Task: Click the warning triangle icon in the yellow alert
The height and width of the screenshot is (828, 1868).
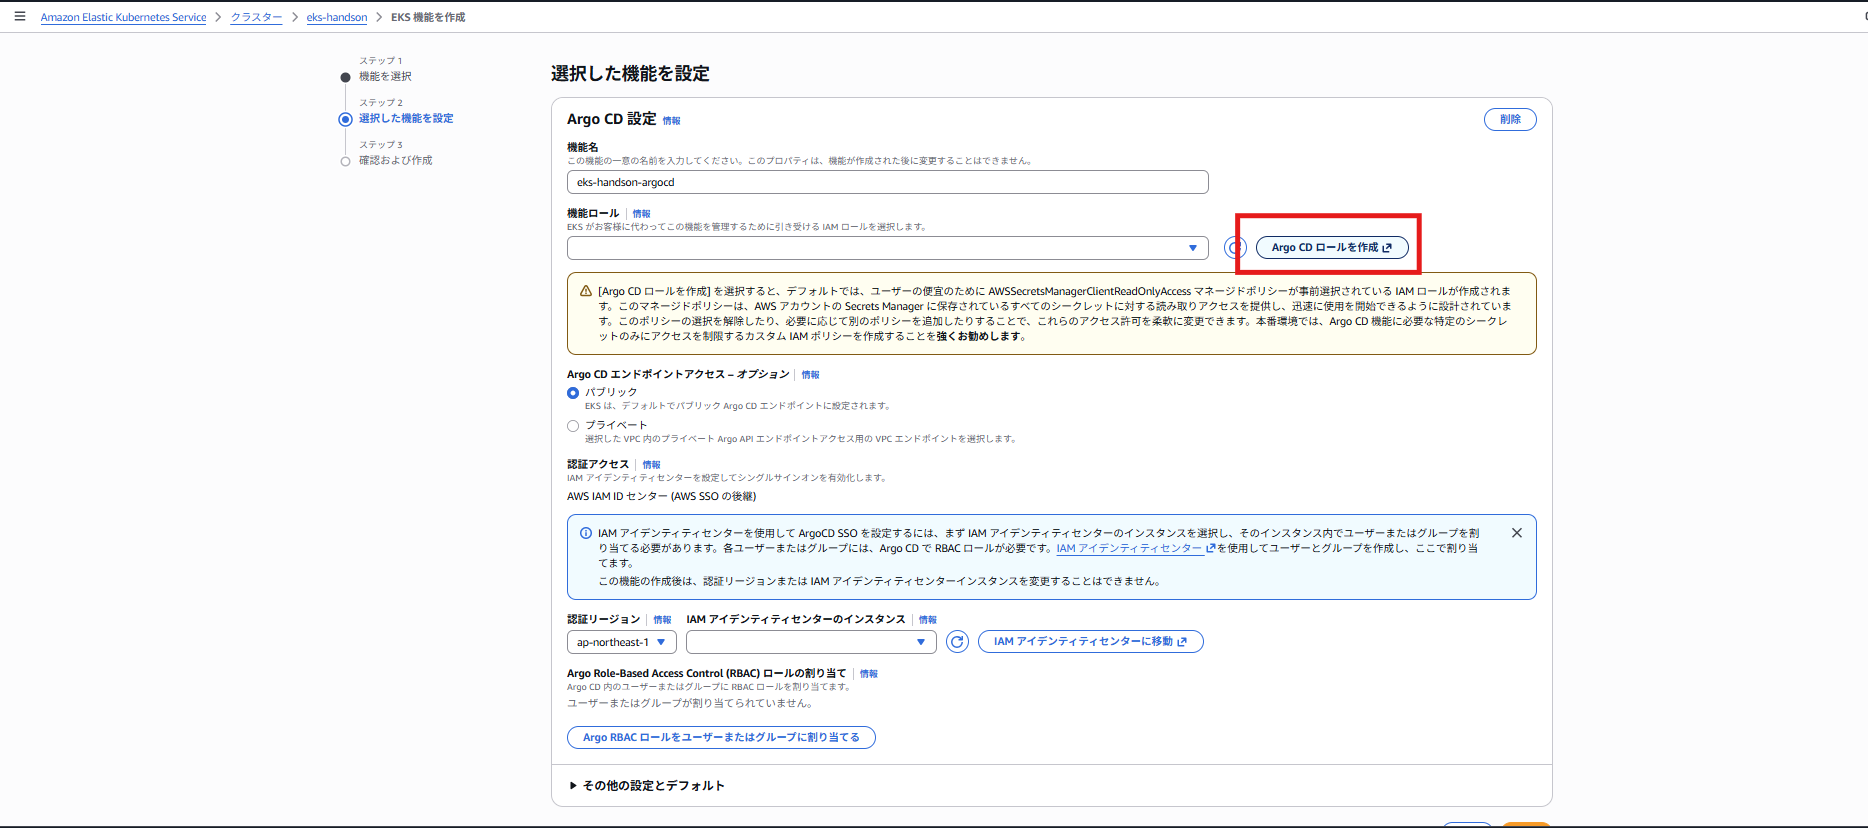Action: (586, 291)
